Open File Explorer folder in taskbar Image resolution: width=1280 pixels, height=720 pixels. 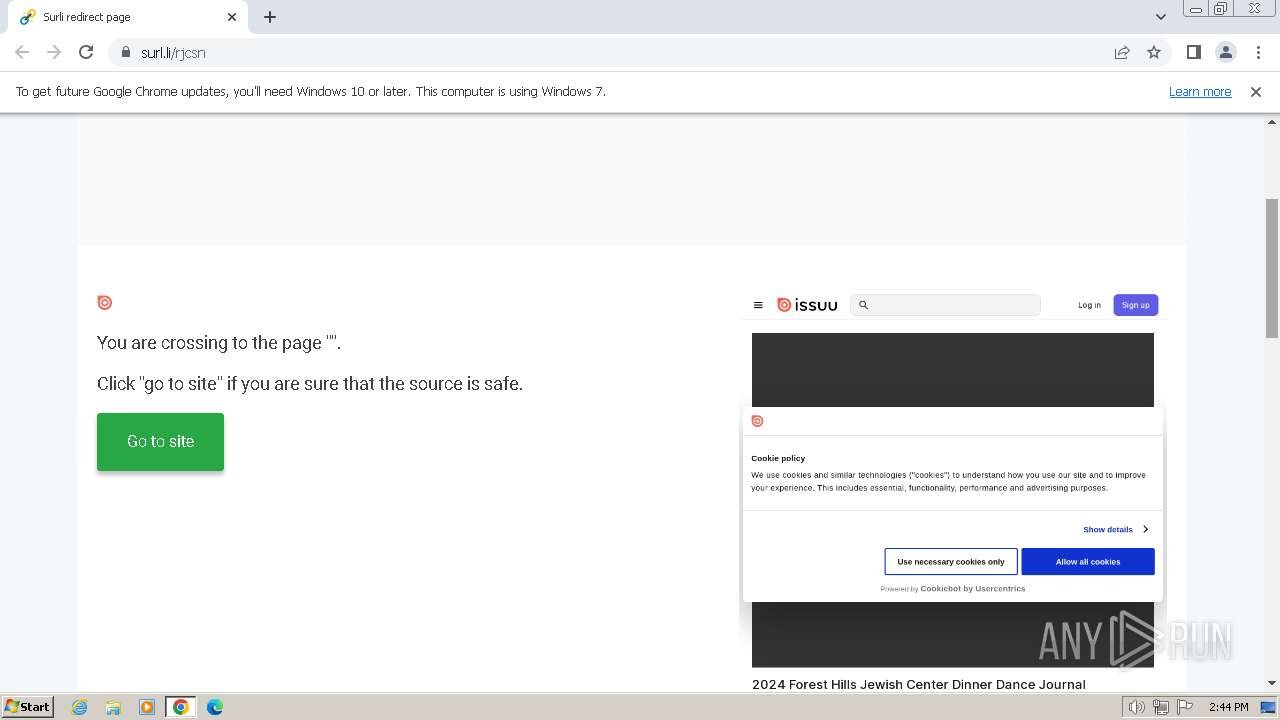pyautogui.click(x=113, y=707)
